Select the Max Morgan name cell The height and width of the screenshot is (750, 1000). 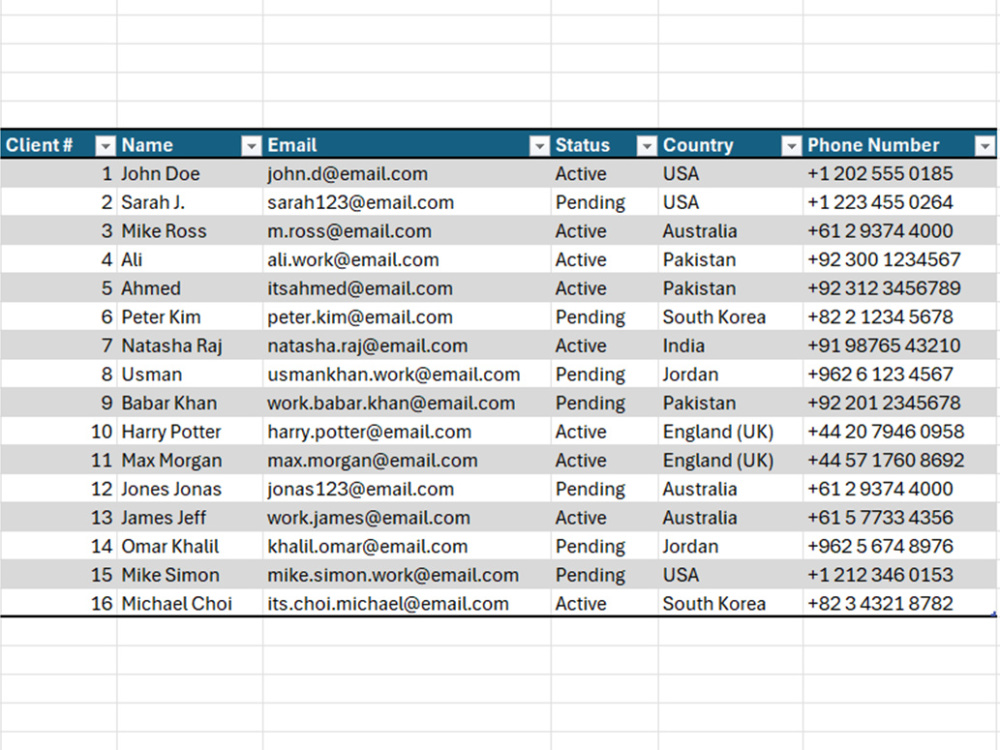click(189, 460)
